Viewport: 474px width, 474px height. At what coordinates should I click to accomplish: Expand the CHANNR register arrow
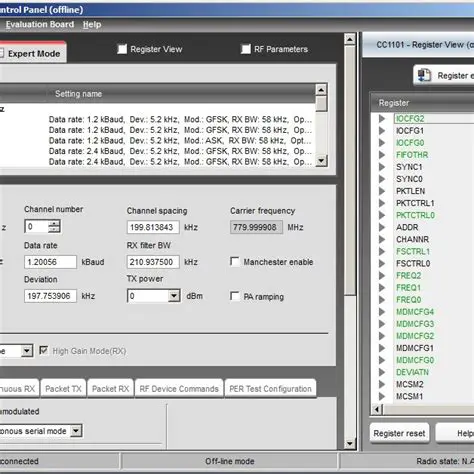pyautogui.click(x=382, y=239)
